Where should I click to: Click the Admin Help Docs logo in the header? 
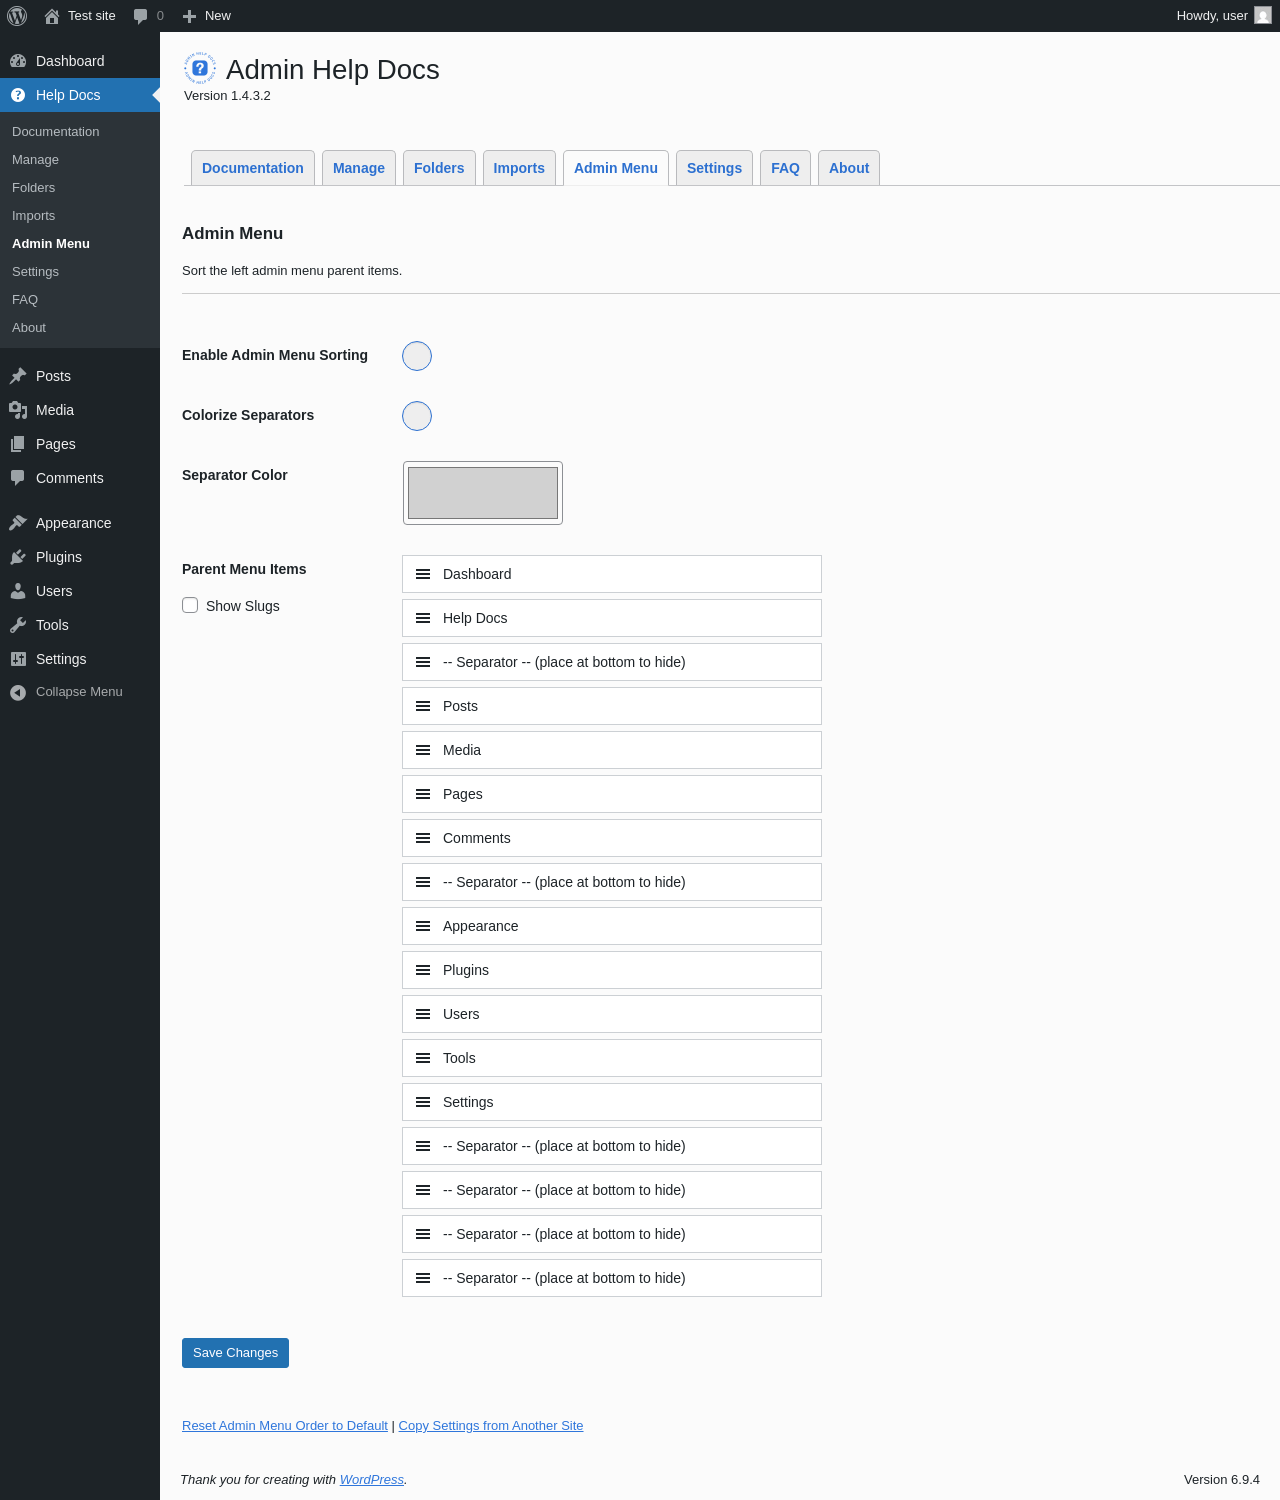[200, 68]
